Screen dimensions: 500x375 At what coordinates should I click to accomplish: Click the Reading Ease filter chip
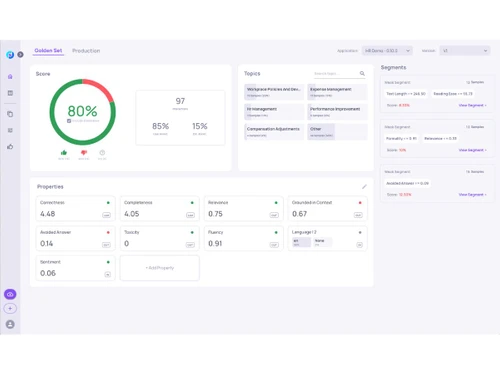453,94
